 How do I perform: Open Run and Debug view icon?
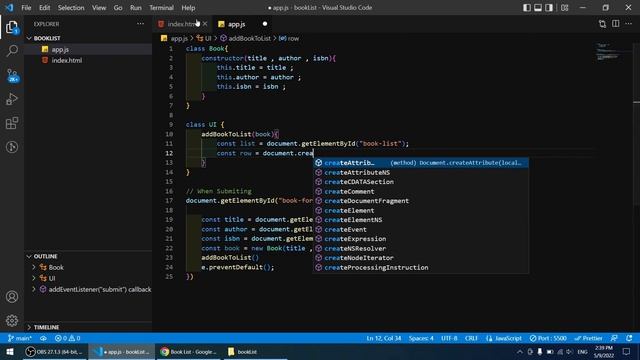click(12, 99)
